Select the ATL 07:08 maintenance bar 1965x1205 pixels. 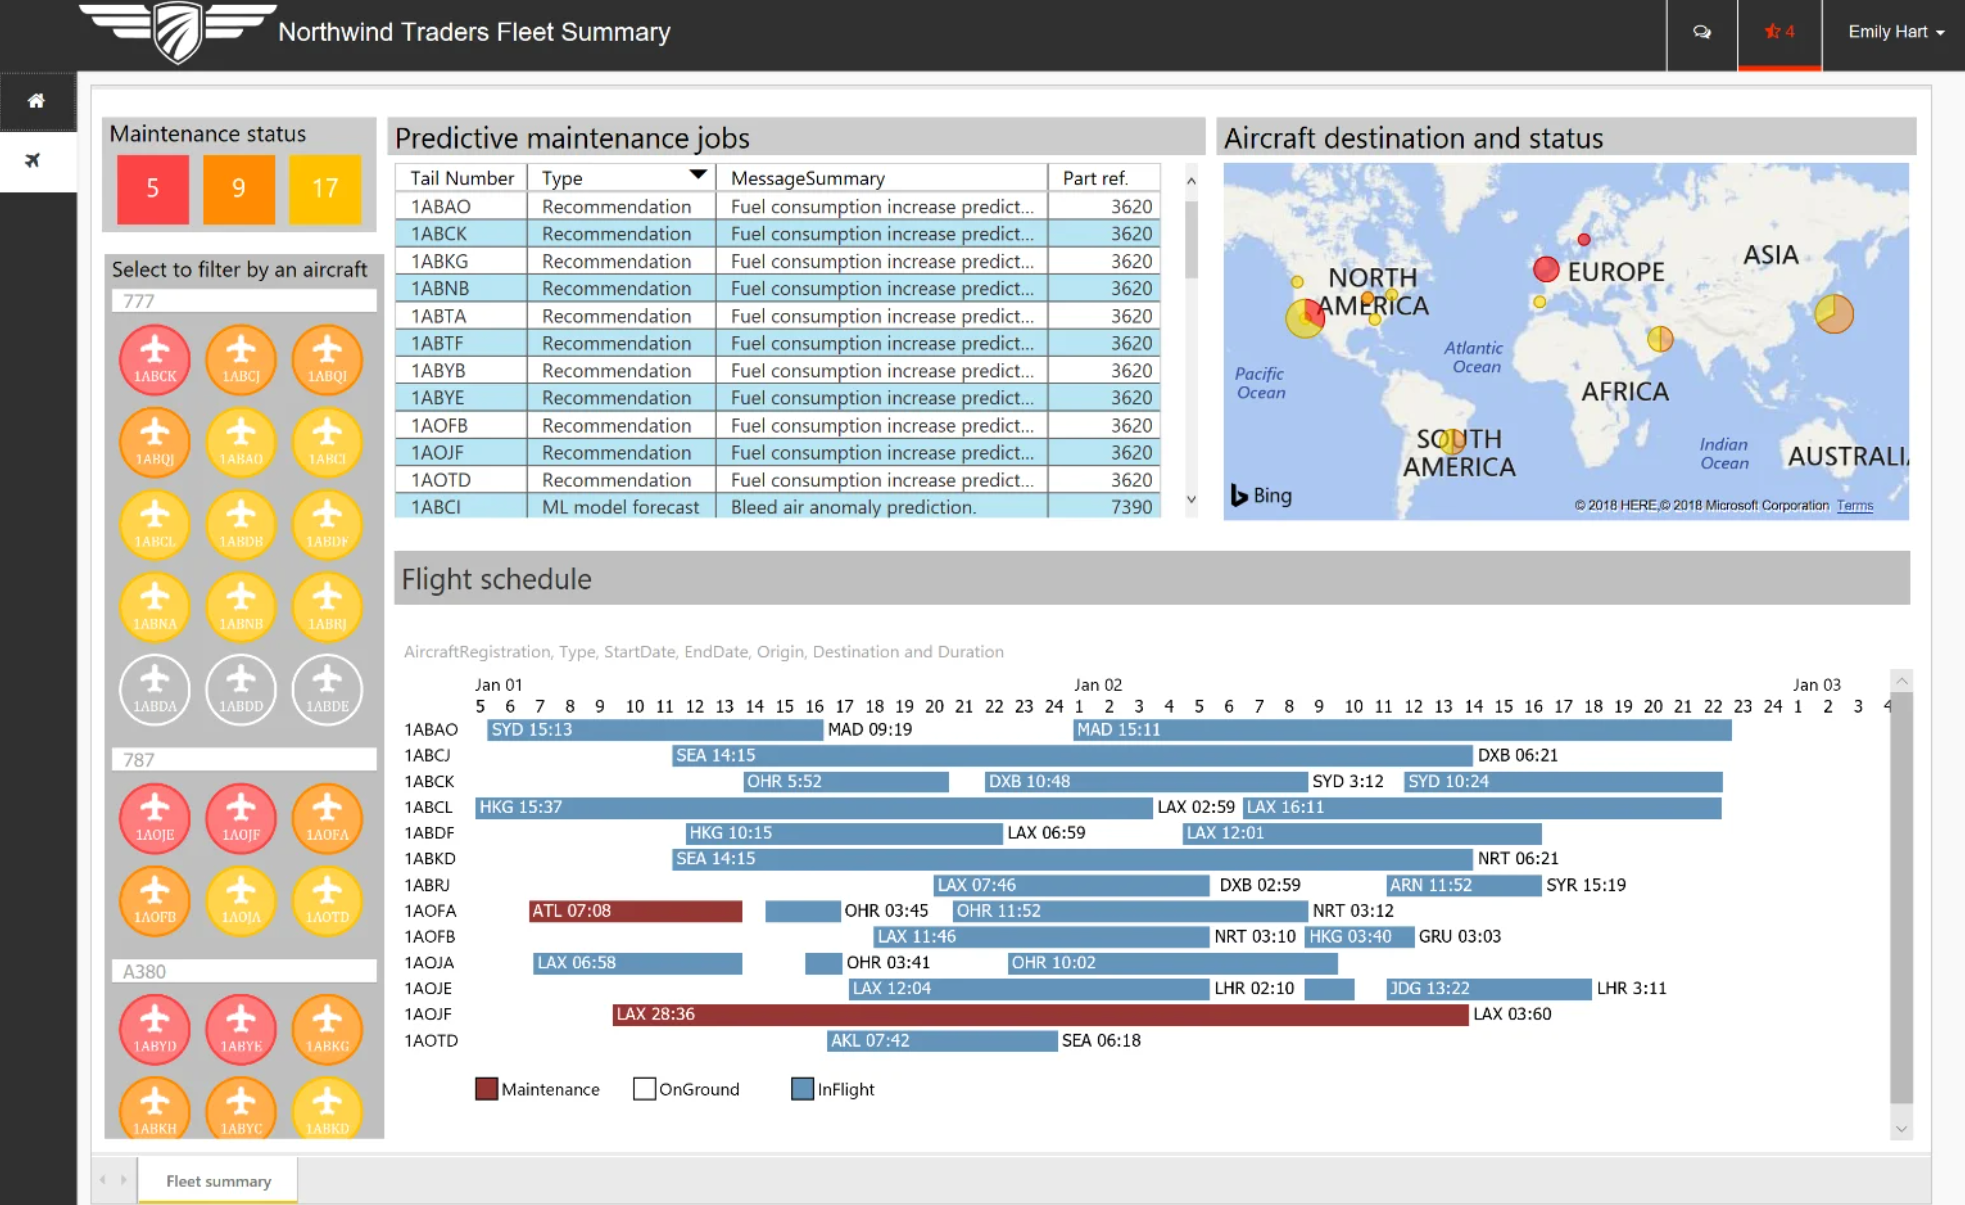[636, 911]
